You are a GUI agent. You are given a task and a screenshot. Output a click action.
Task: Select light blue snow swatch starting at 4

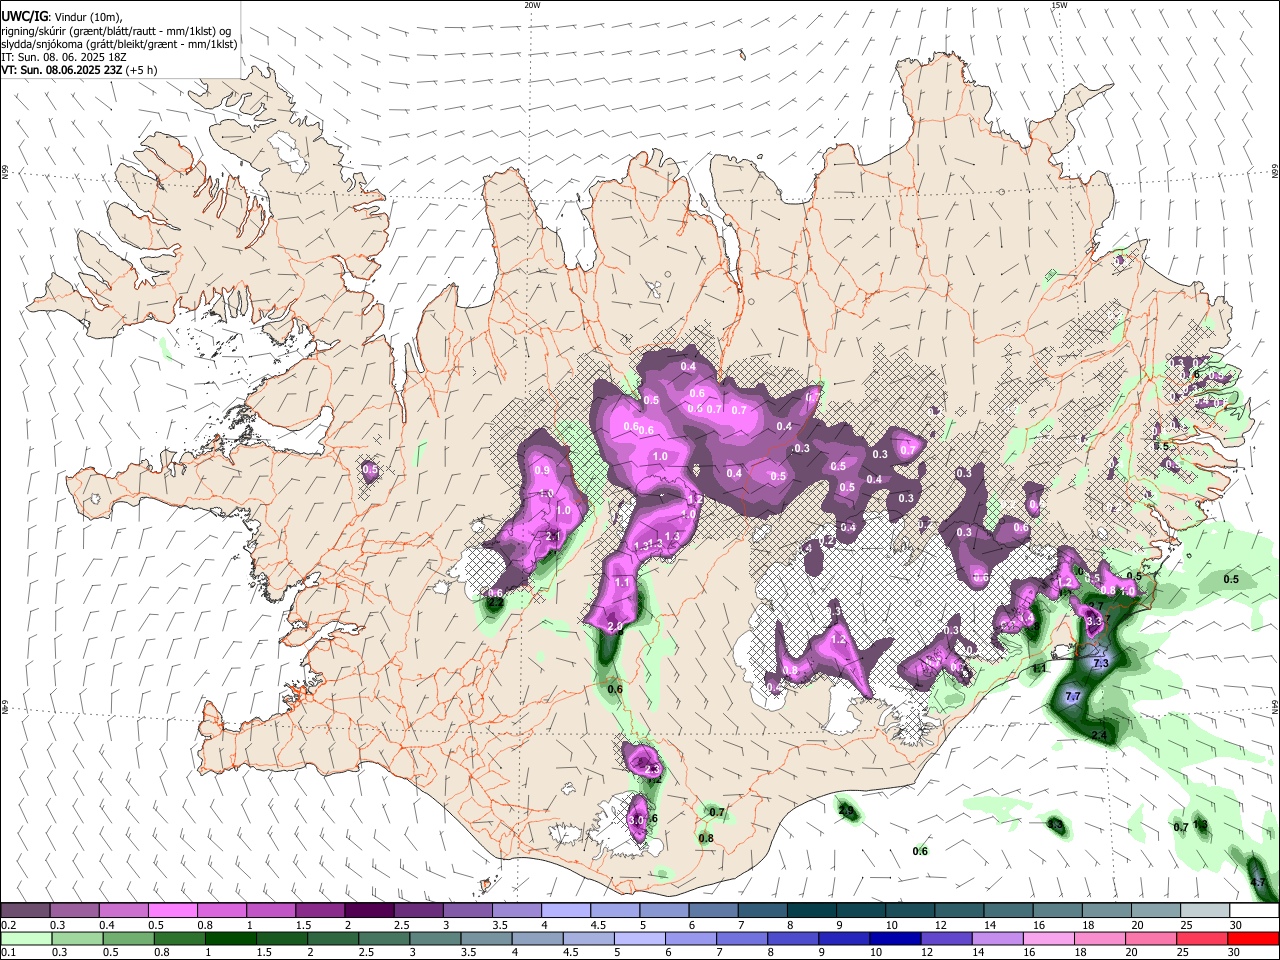click(x=566, y=911)
